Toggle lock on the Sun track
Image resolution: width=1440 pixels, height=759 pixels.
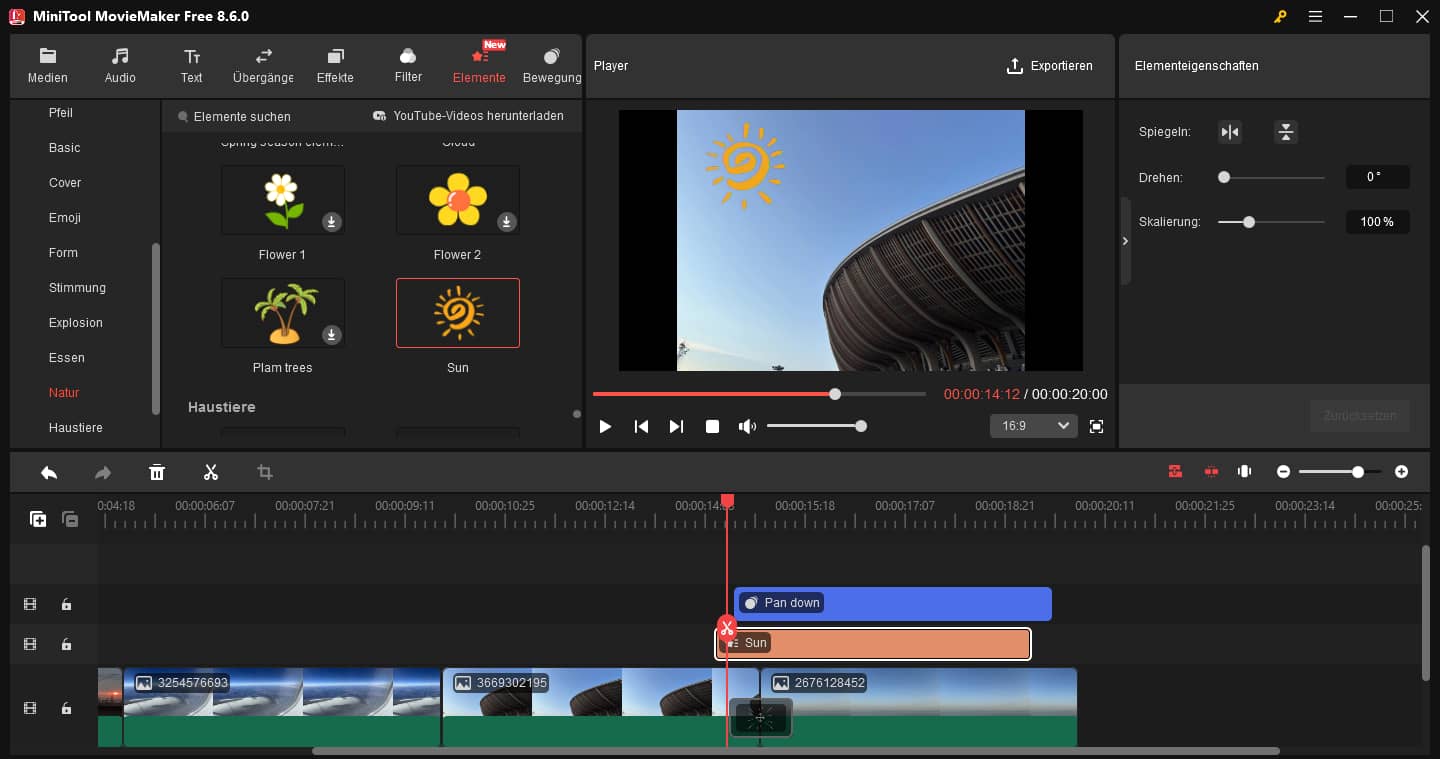66,644
